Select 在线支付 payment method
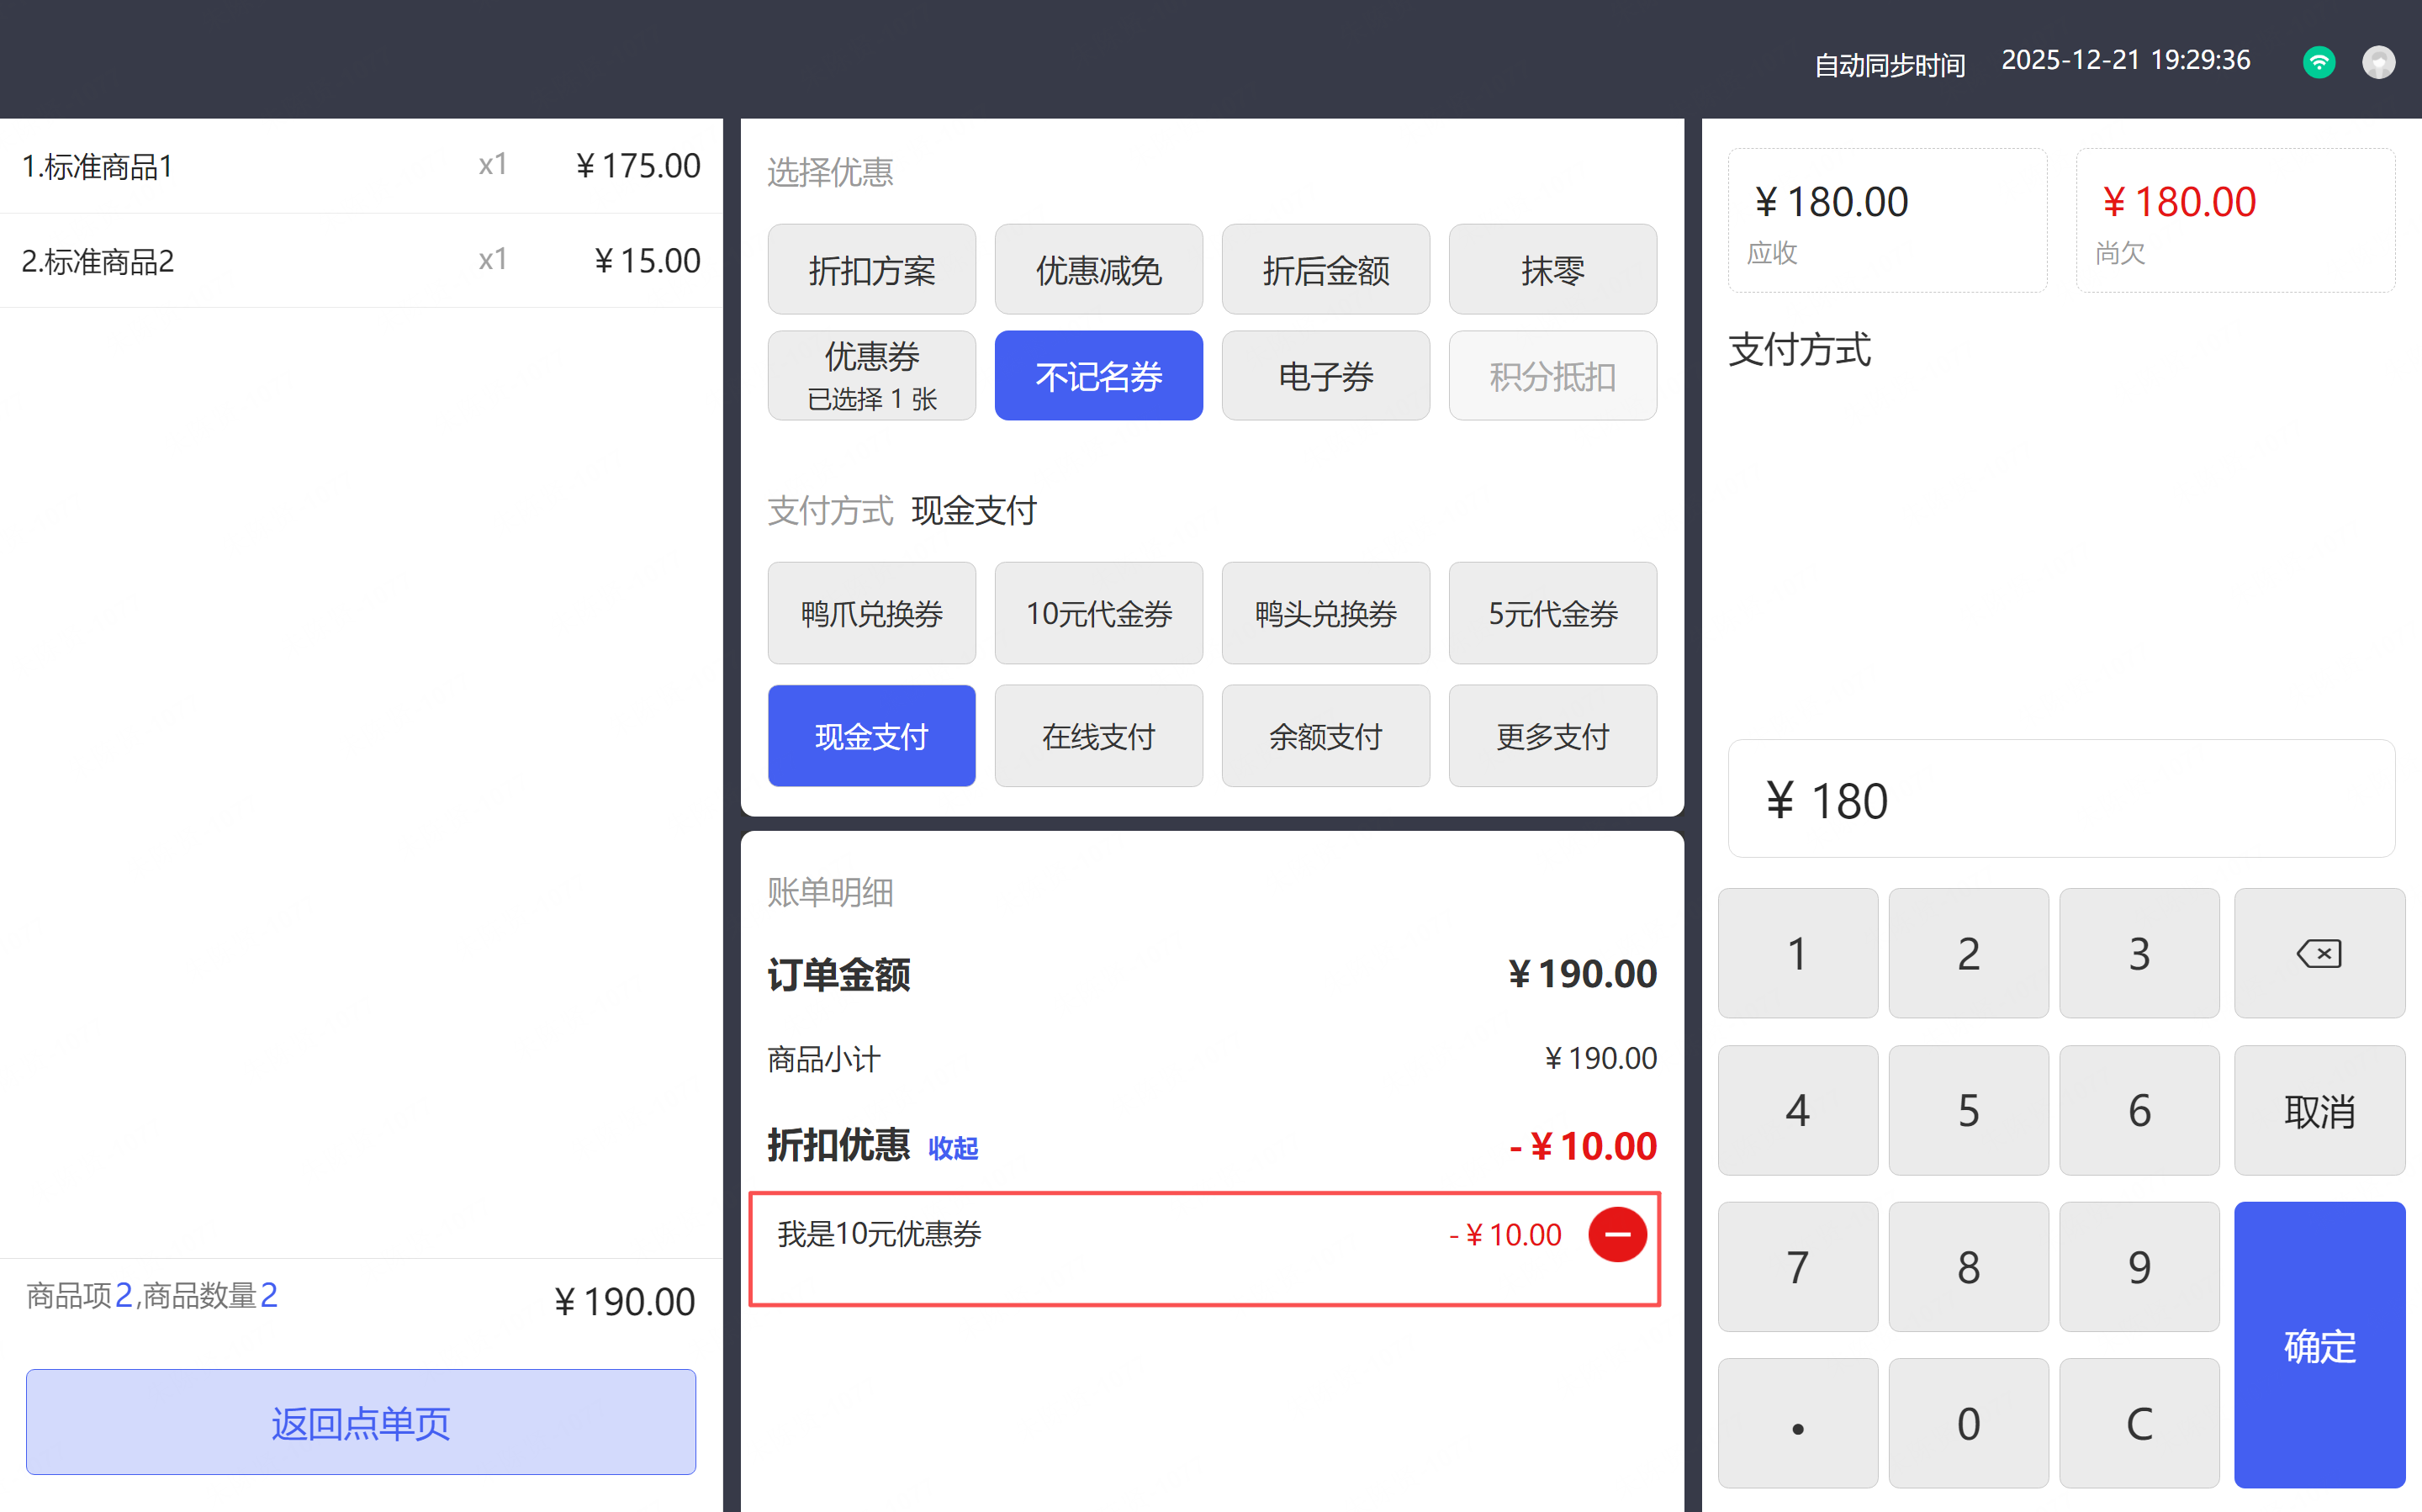Screen dimensions: 2422x1512 1098,736
